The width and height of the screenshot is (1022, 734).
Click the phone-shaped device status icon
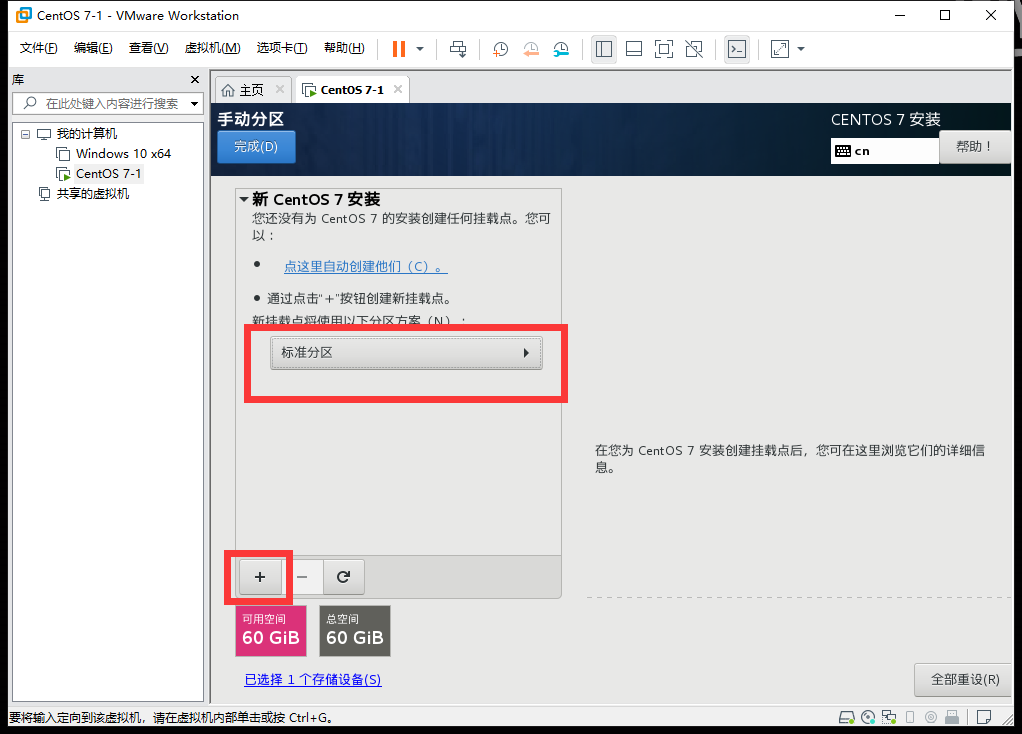tap(910, 718)
